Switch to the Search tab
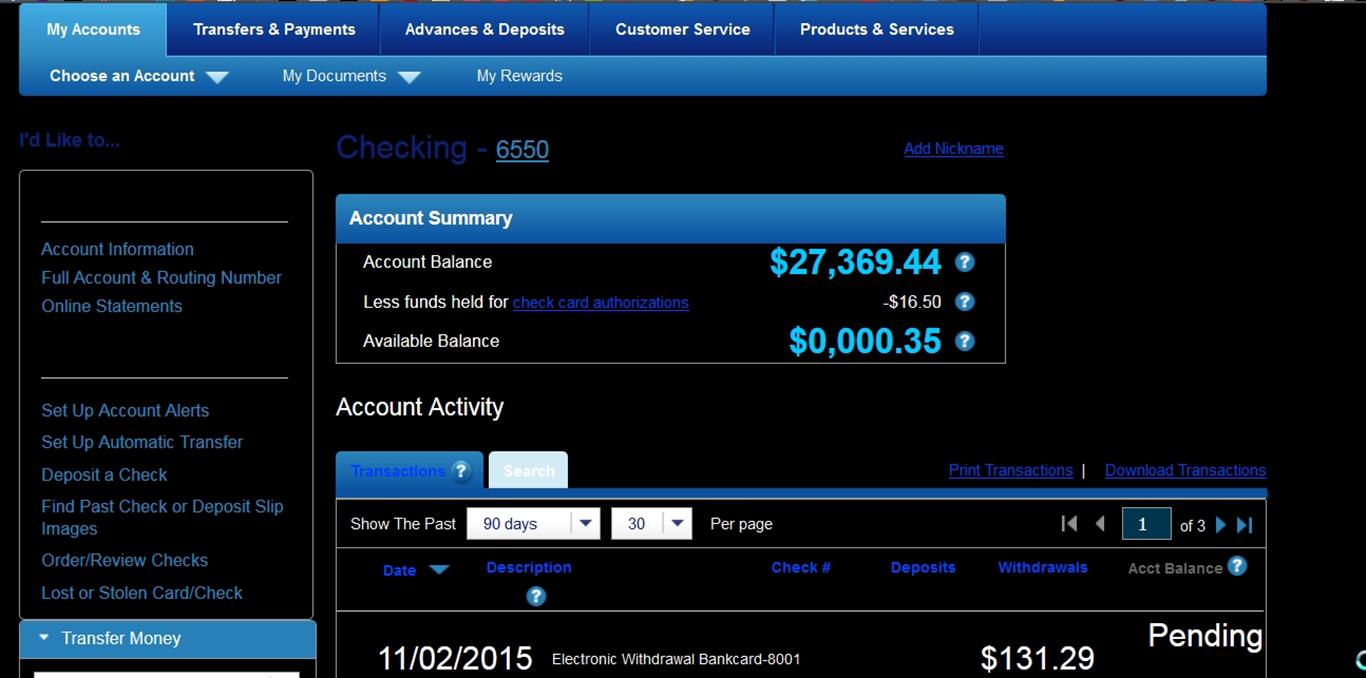 [x=528, y=470]
